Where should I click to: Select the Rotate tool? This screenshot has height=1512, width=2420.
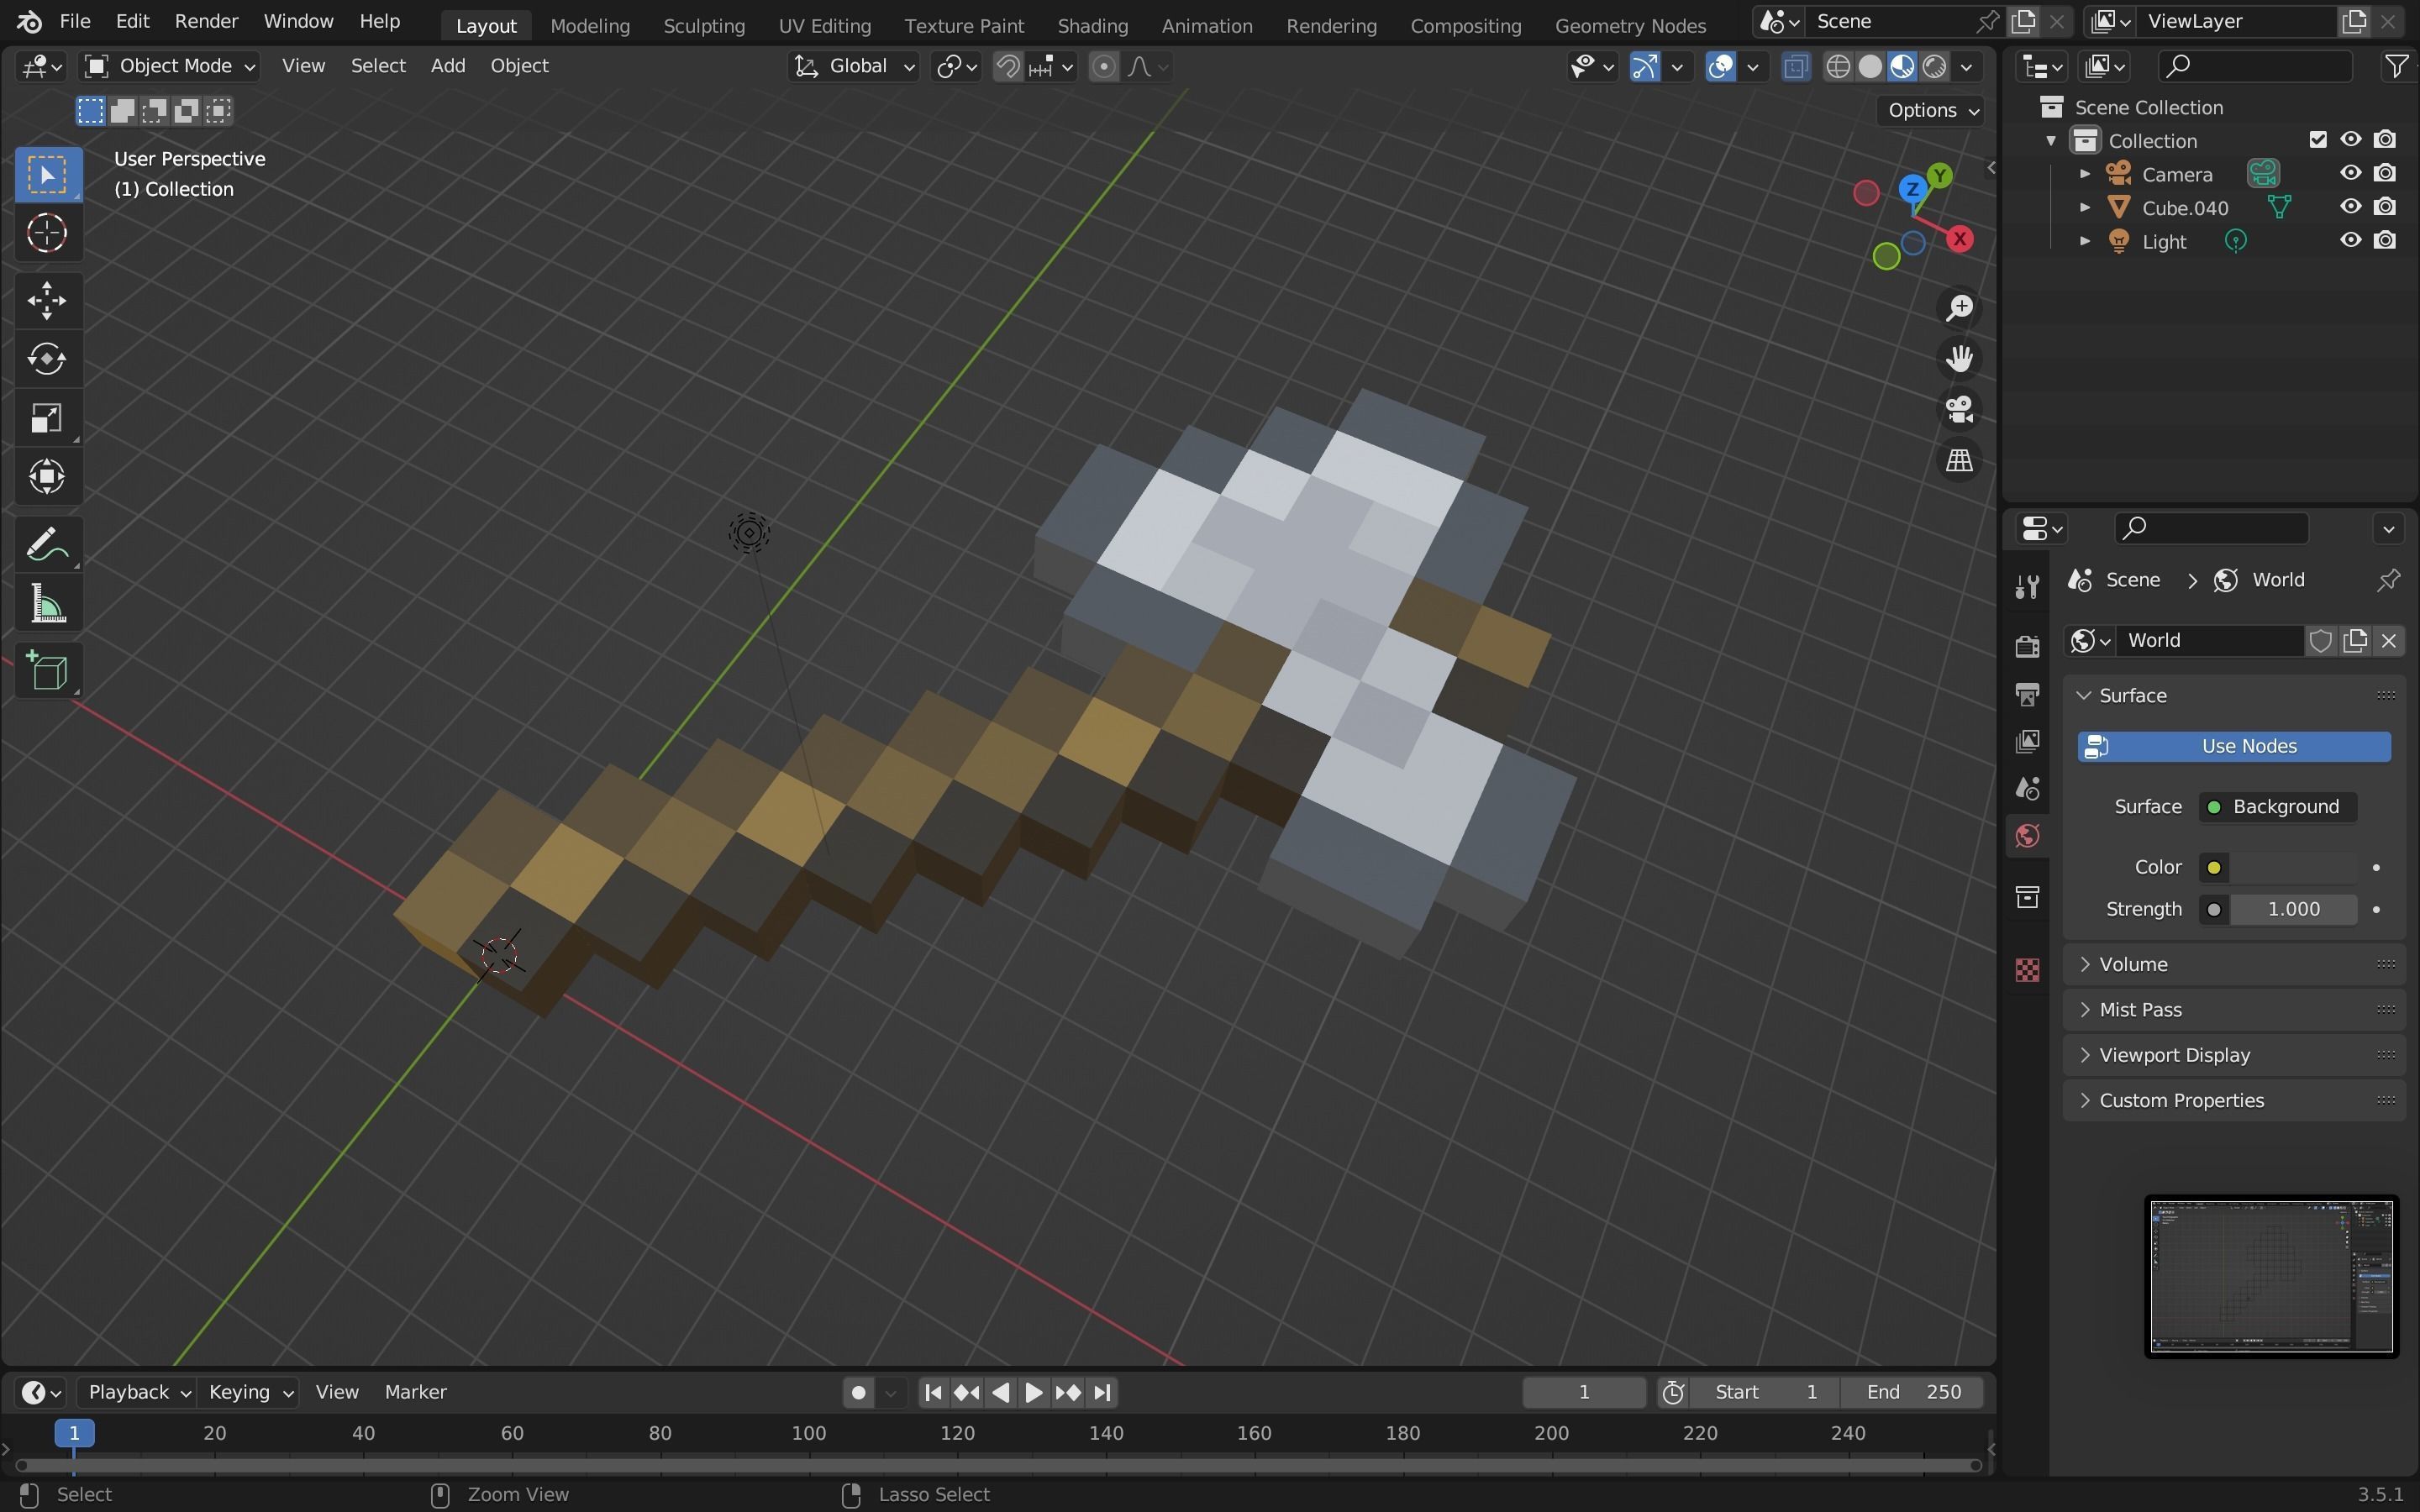click(47, 359)
